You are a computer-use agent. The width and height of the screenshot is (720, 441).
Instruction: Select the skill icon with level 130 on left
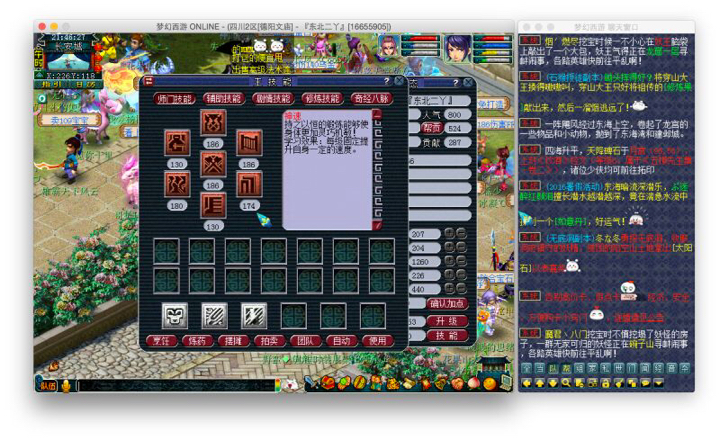pyautogui.click(x=177, y=142)
